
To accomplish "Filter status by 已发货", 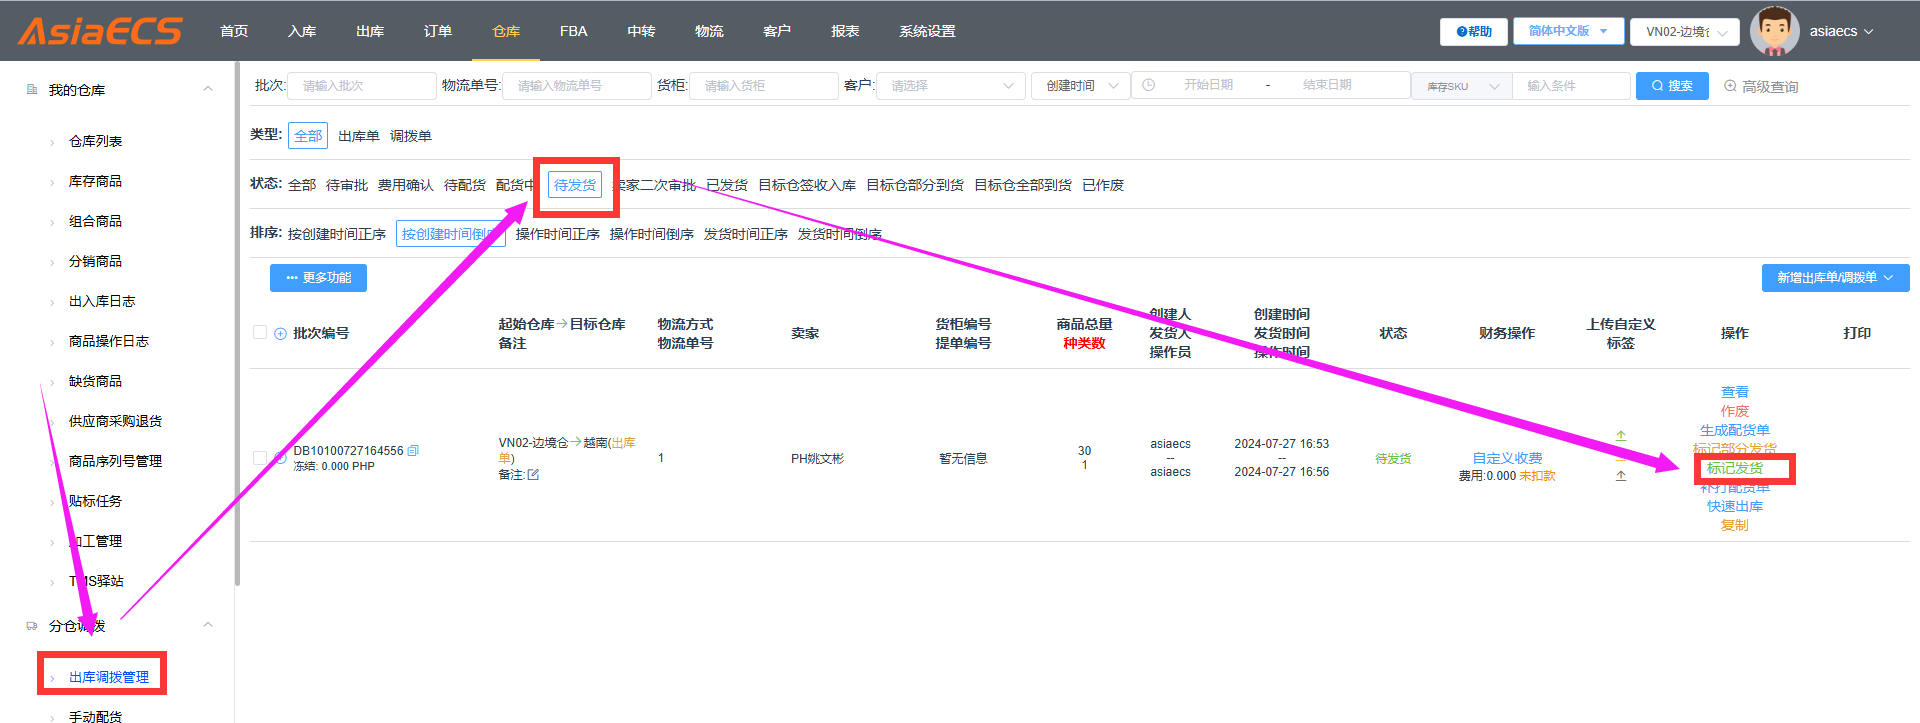I will [x=727, y=185].
